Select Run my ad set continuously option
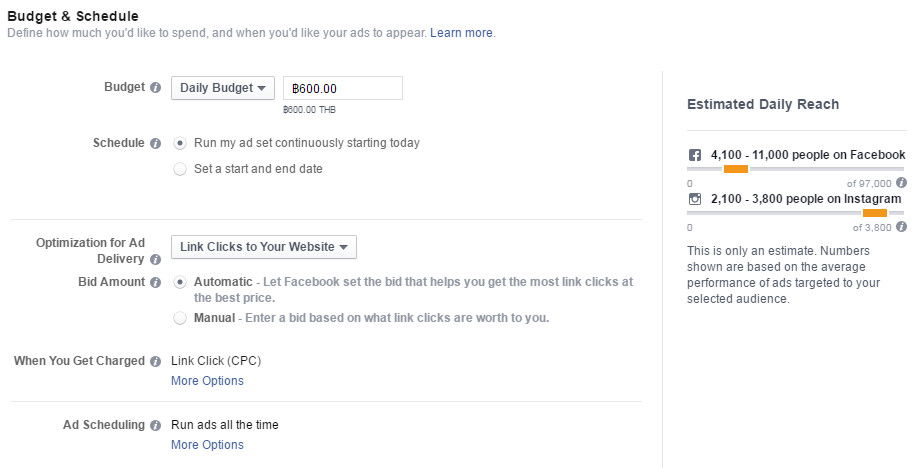Viewport: 922px width, 468px height. tap(180, 143)
